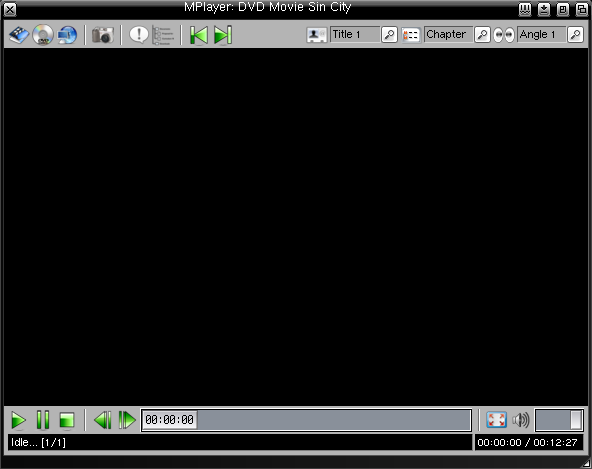Image resolution: width=592 pixels, height=469 pixels.
Task: Open the info exclamation bubble icon
Action: (x=139, y=35)
